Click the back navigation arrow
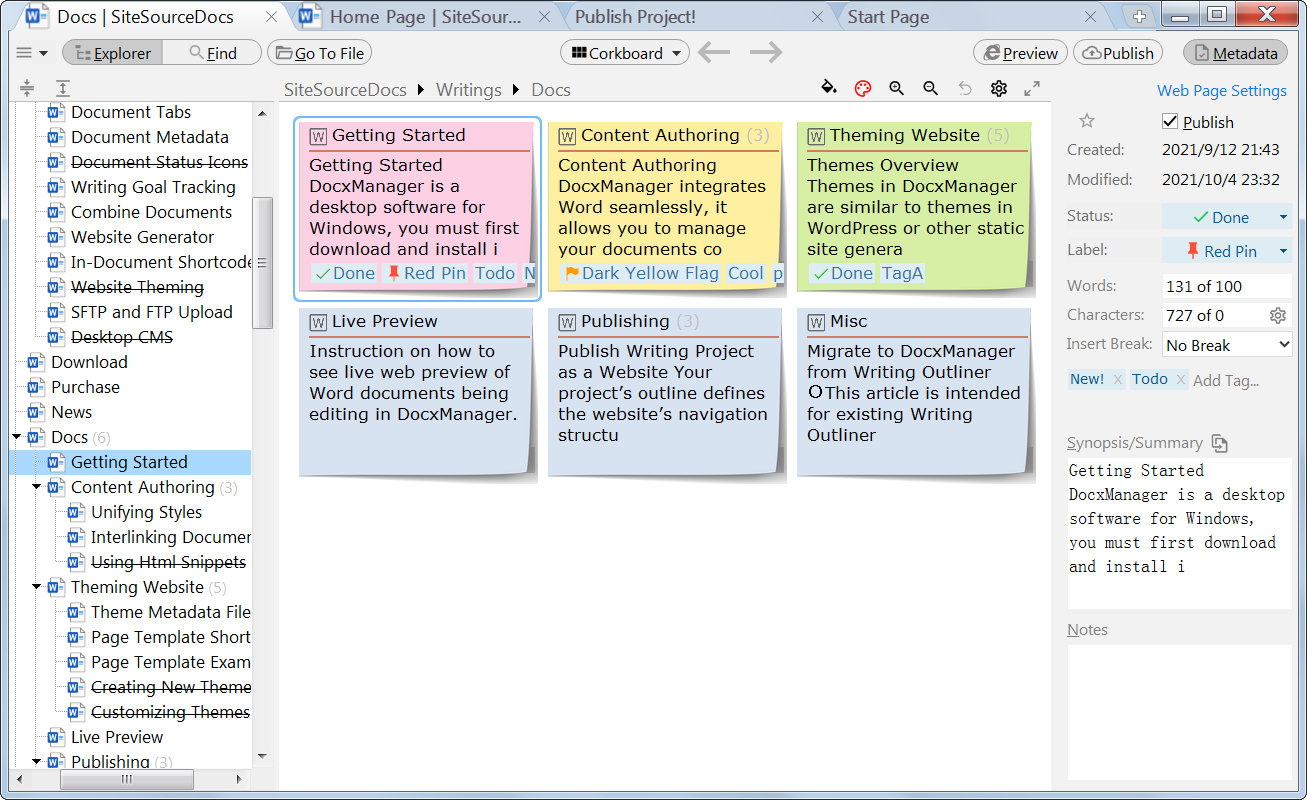This screenshot has width=1307, height=800. 714,53
